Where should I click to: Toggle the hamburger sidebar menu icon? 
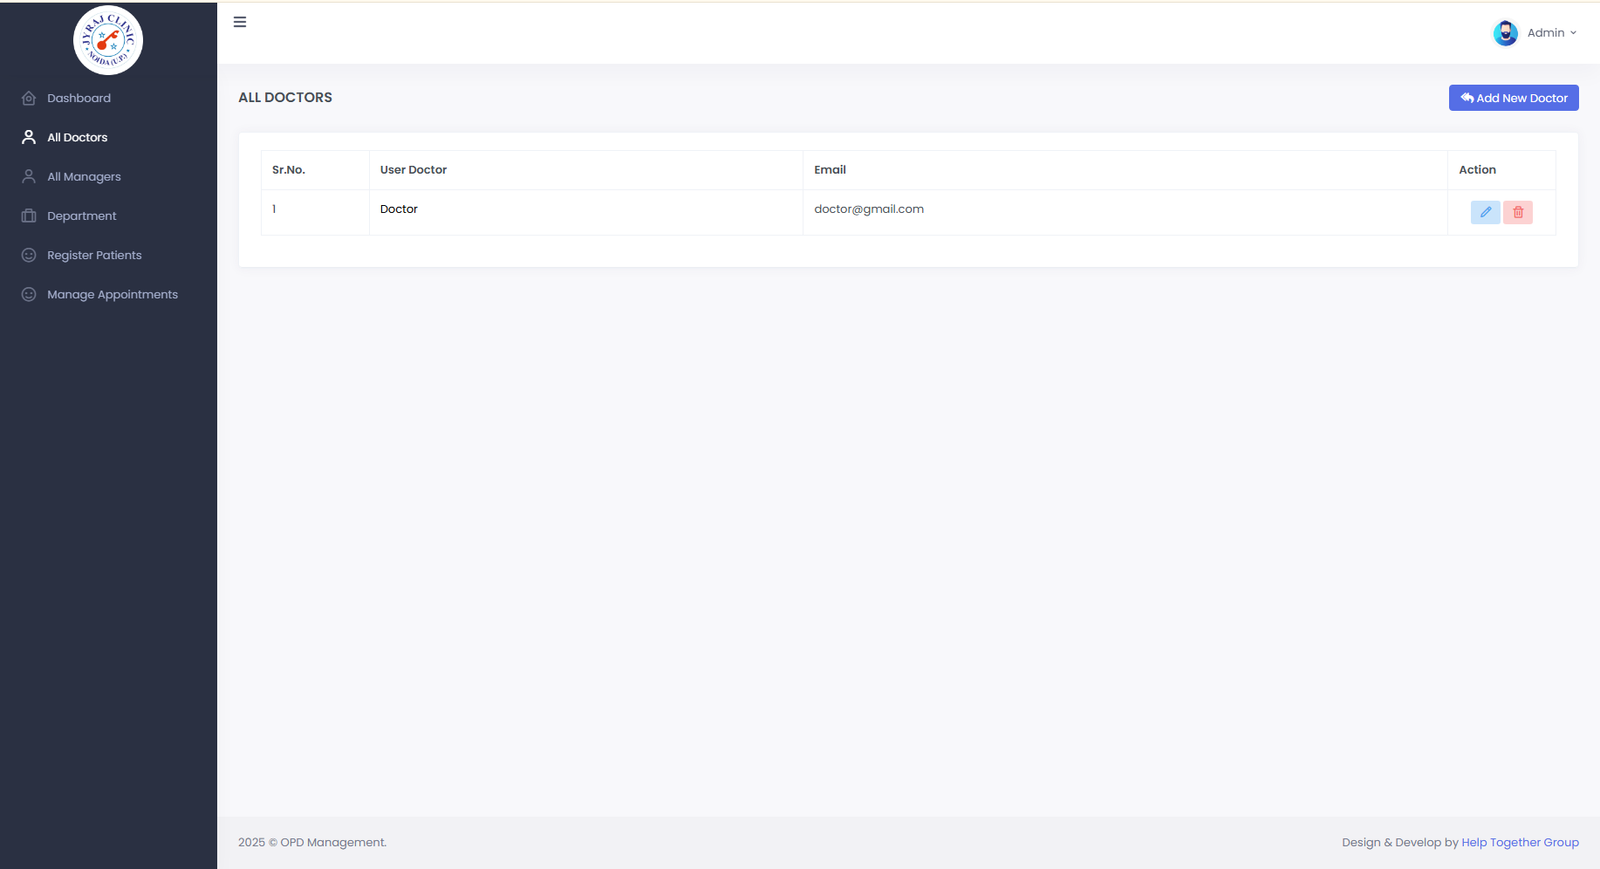(x=240, y=22)
